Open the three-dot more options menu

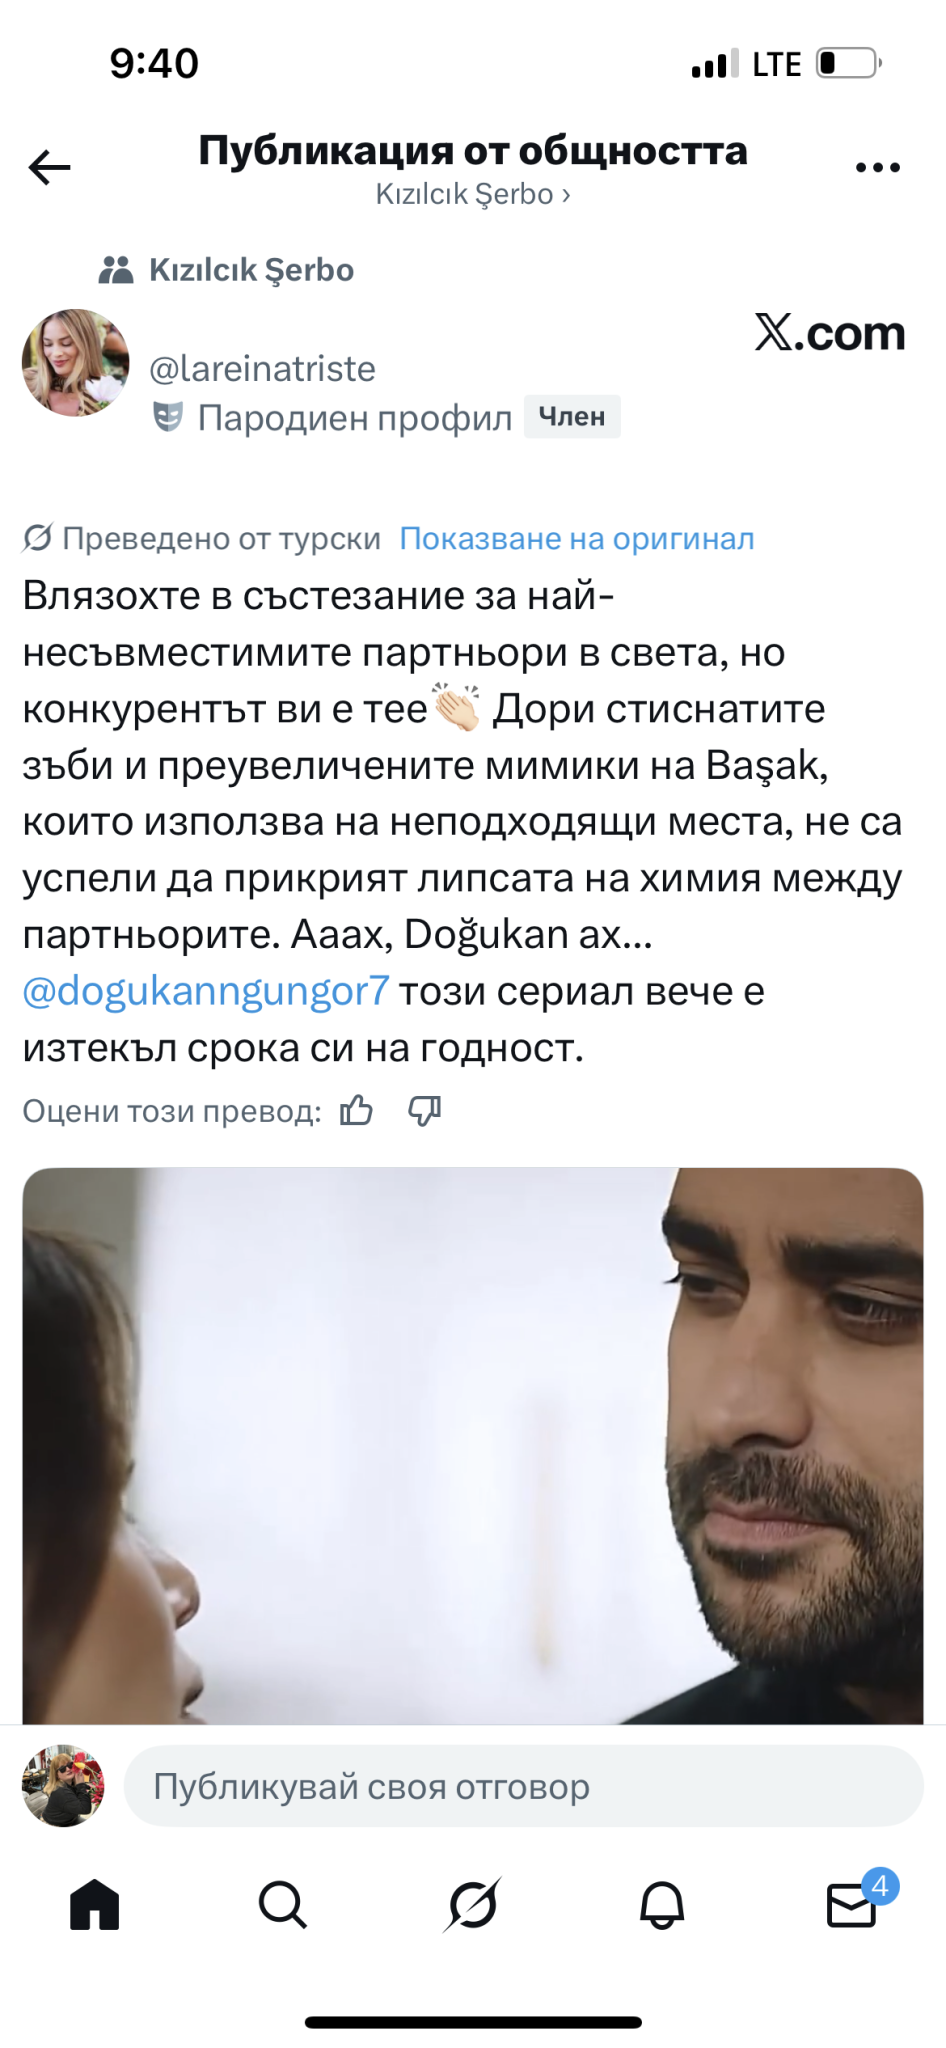tap(878, 168)
